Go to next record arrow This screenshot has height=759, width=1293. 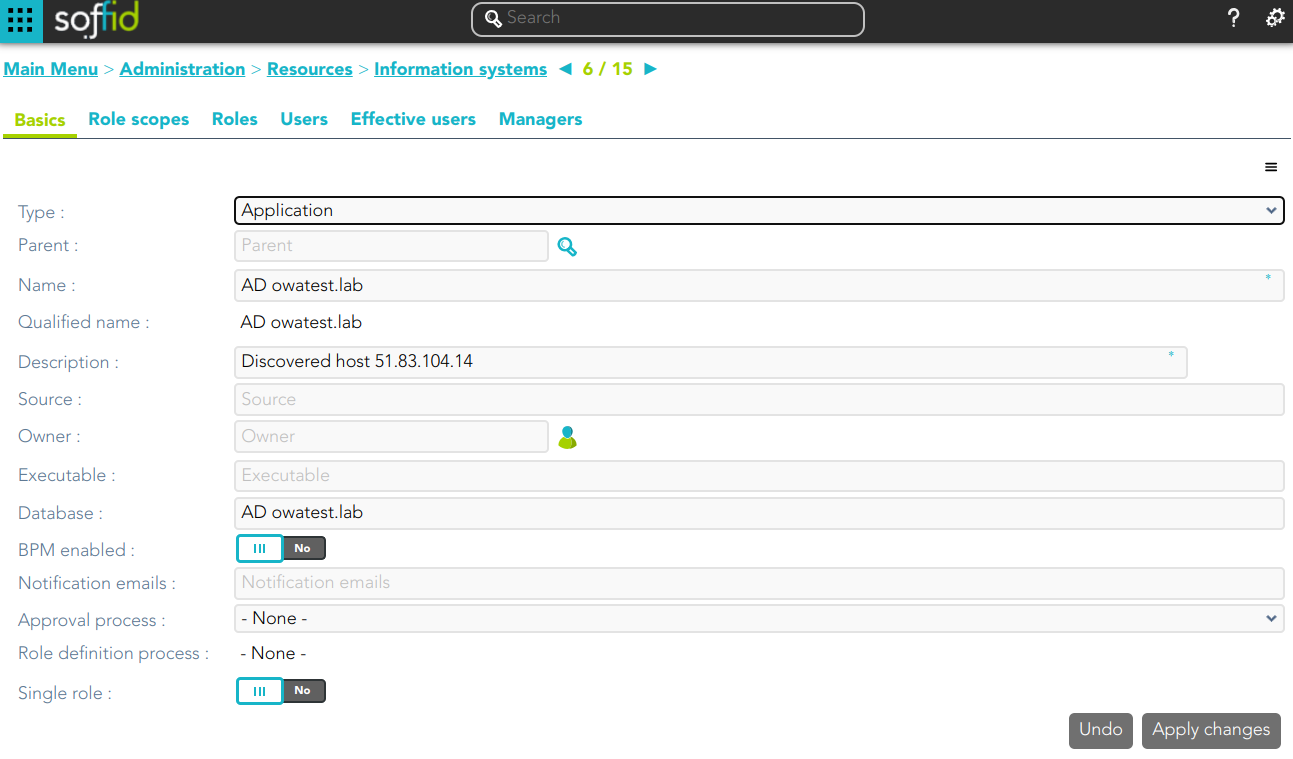(x=651, y=69)
